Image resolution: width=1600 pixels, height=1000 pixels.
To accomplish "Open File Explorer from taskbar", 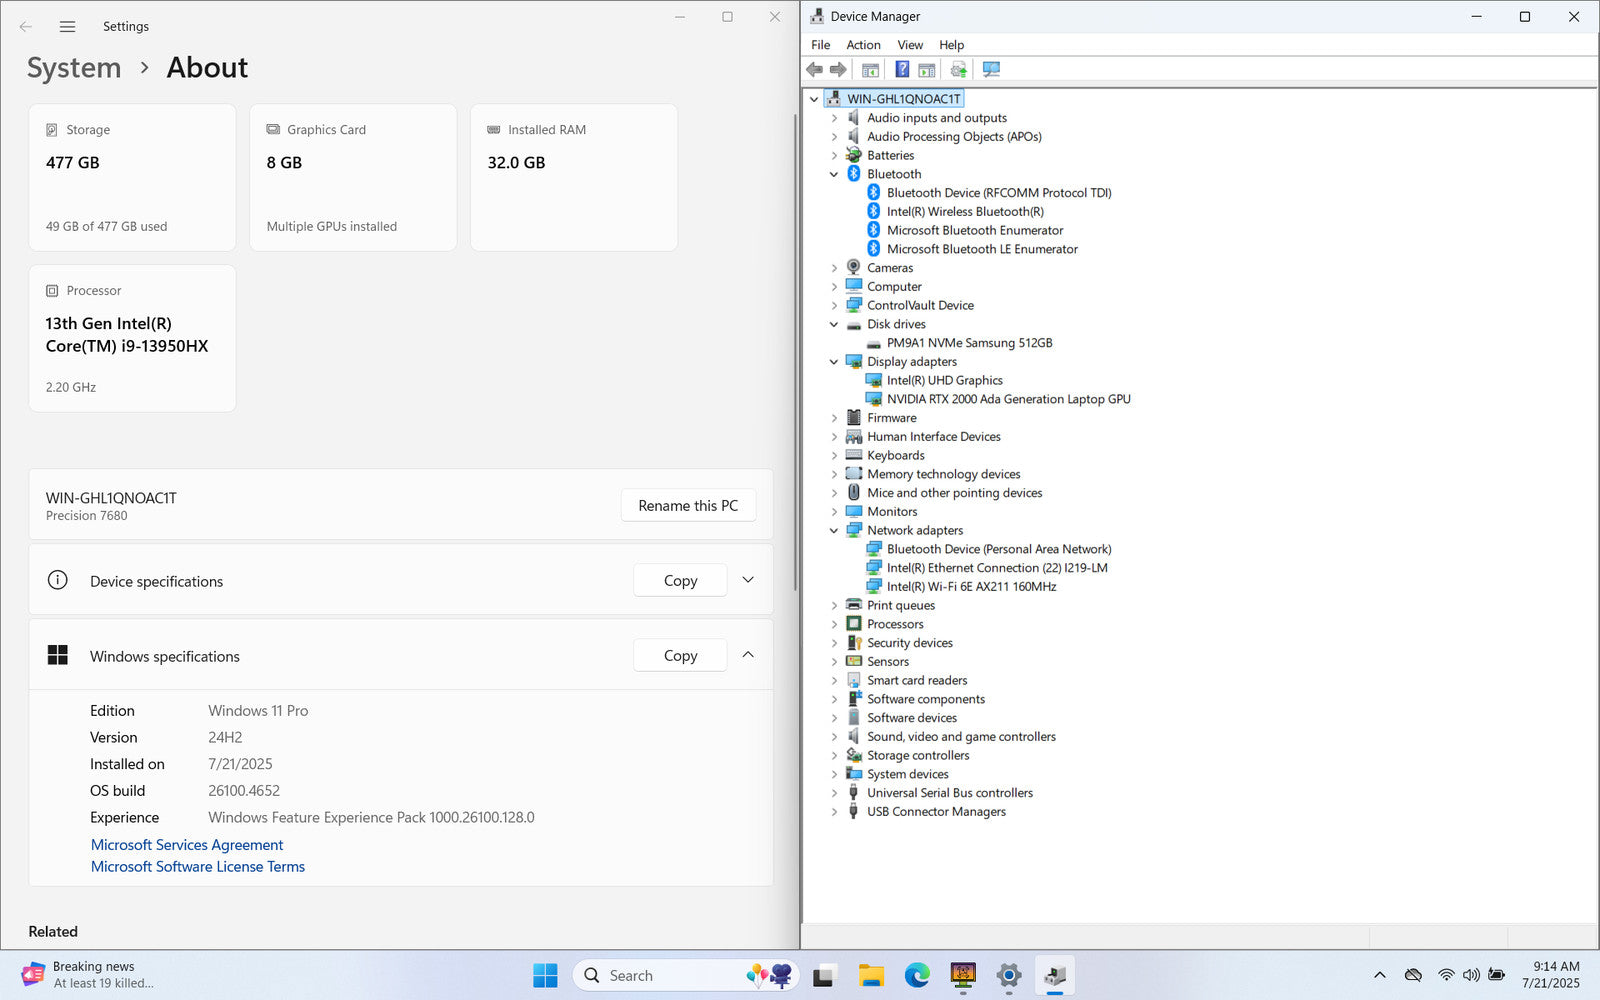I will [871, 975].
